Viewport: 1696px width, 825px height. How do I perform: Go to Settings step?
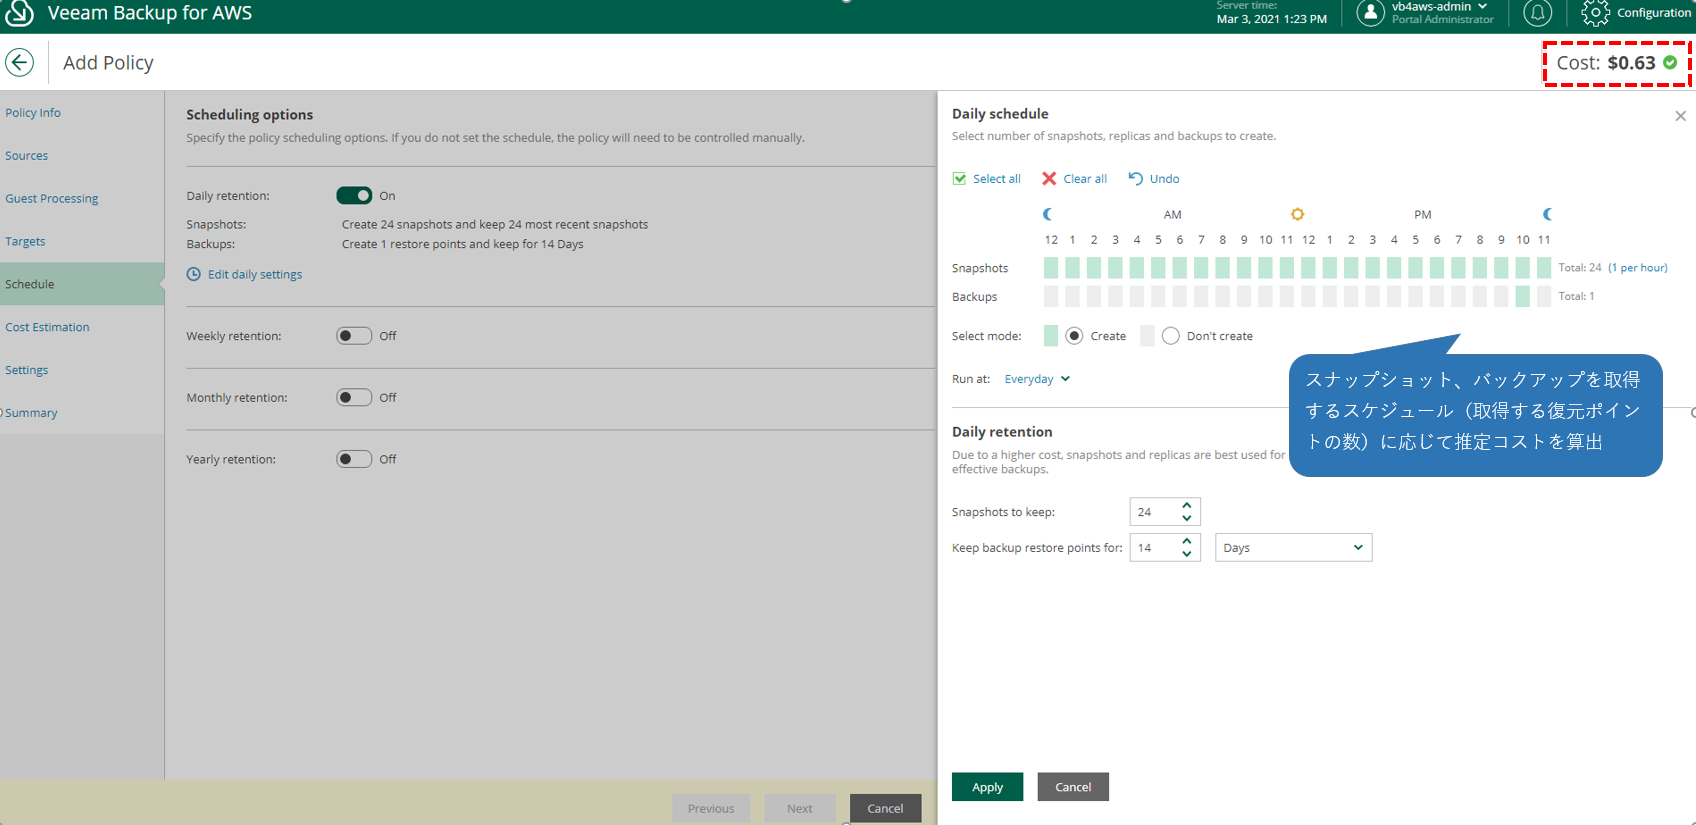tap(27, 370)
